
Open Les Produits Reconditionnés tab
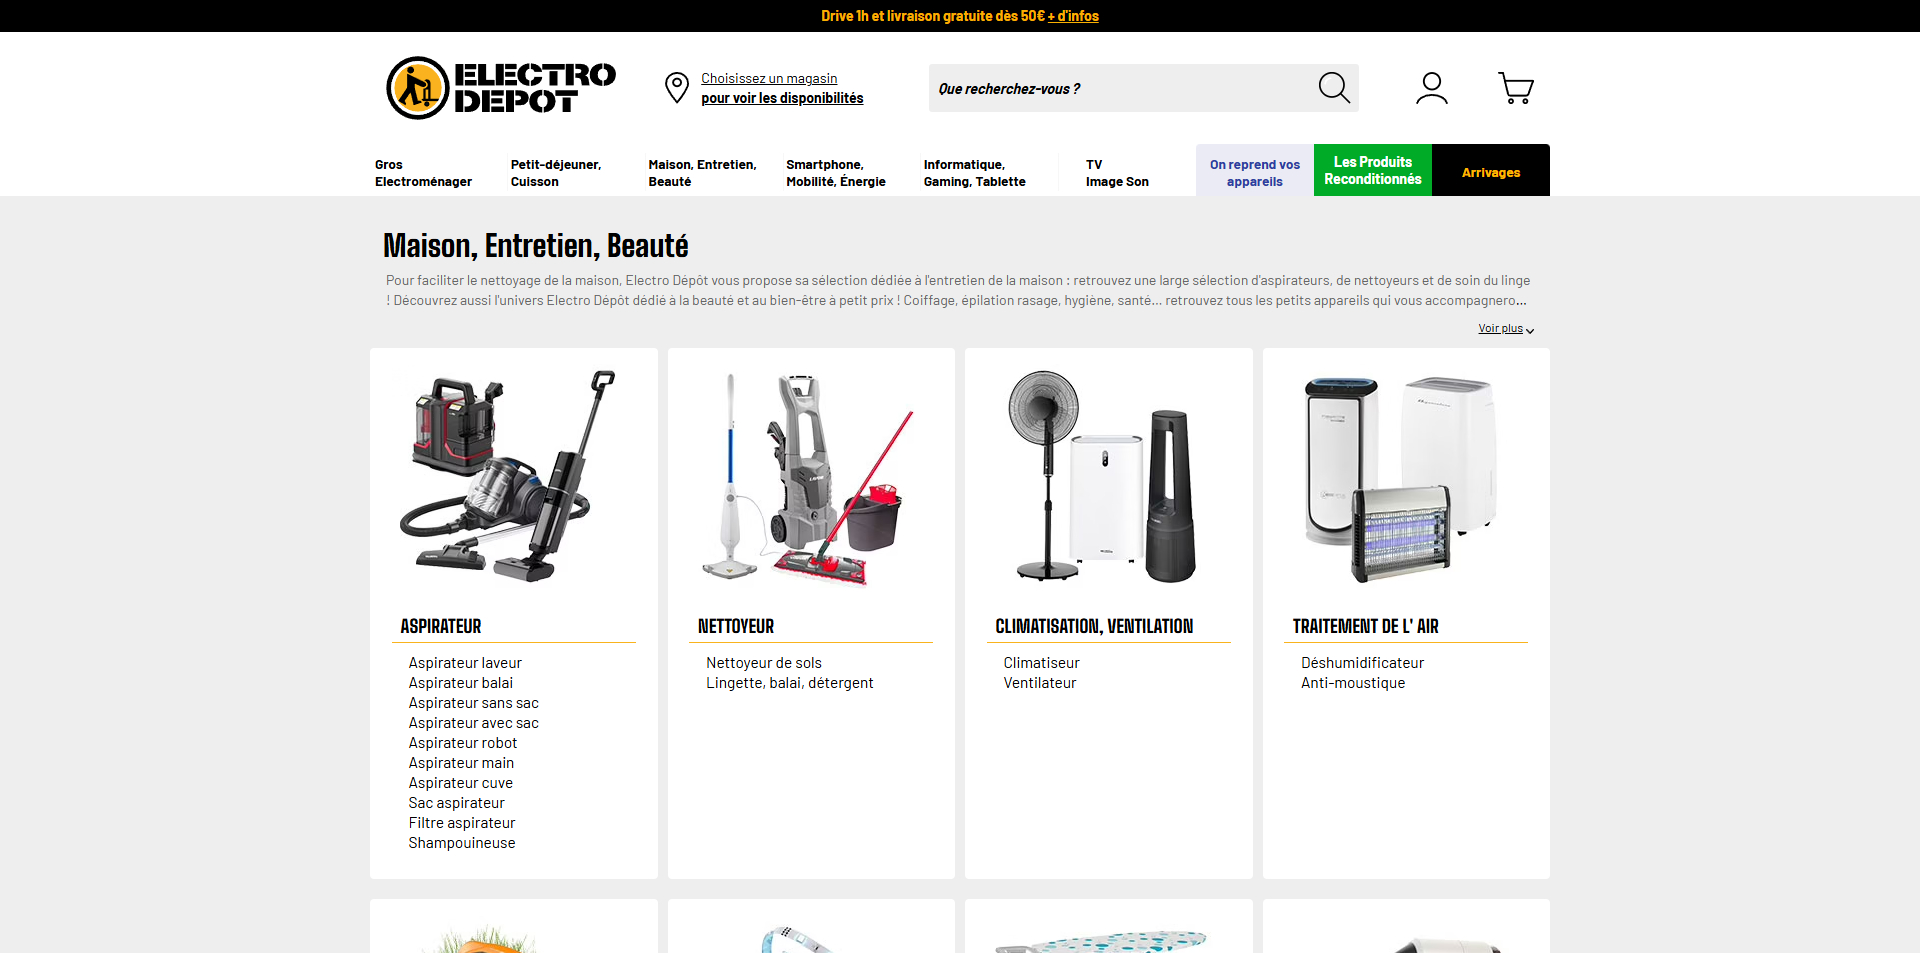pos(1373,171)
